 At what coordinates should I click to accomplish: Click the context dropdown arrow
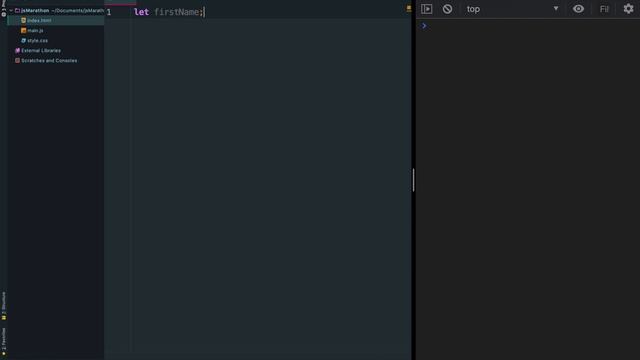tap(556, 9)
